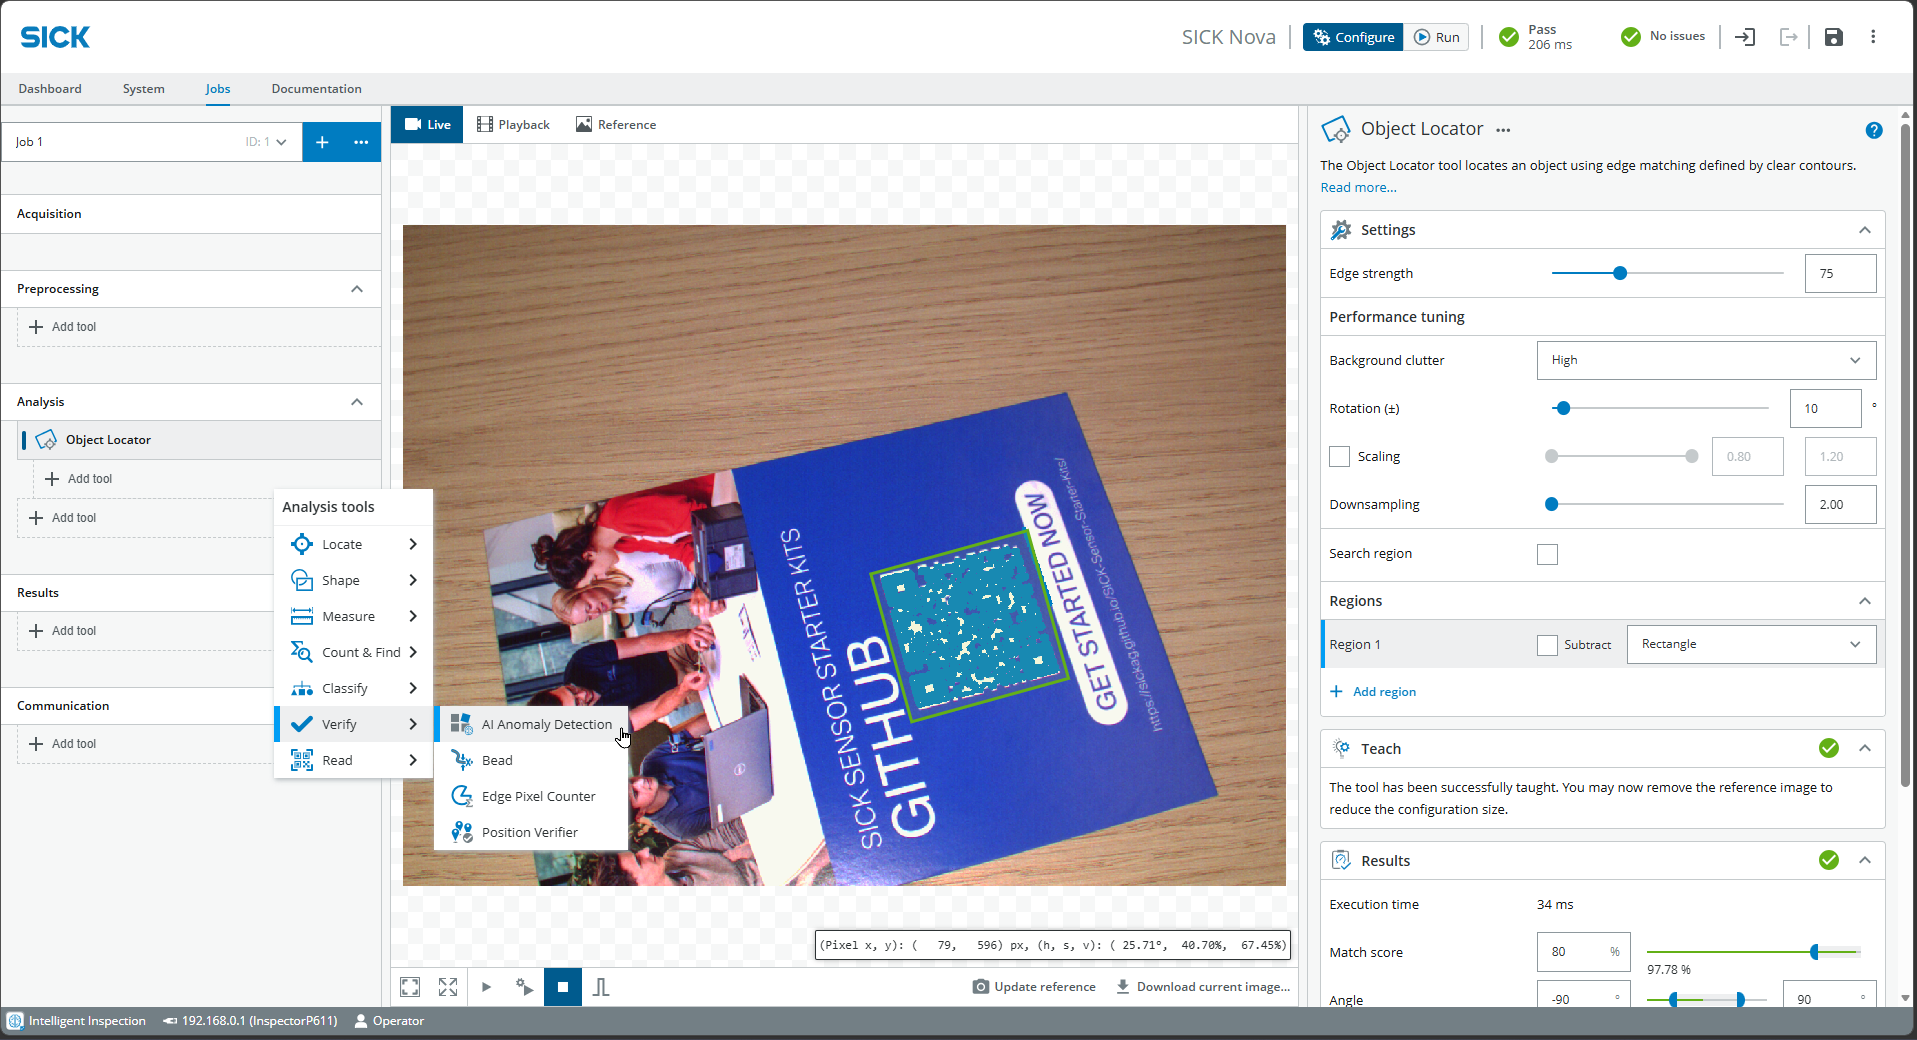Image resolution: width=1917 pixels, height=1040 pixels.
Task: Click the Edge strength slider handle
Action: point(1620,273)
